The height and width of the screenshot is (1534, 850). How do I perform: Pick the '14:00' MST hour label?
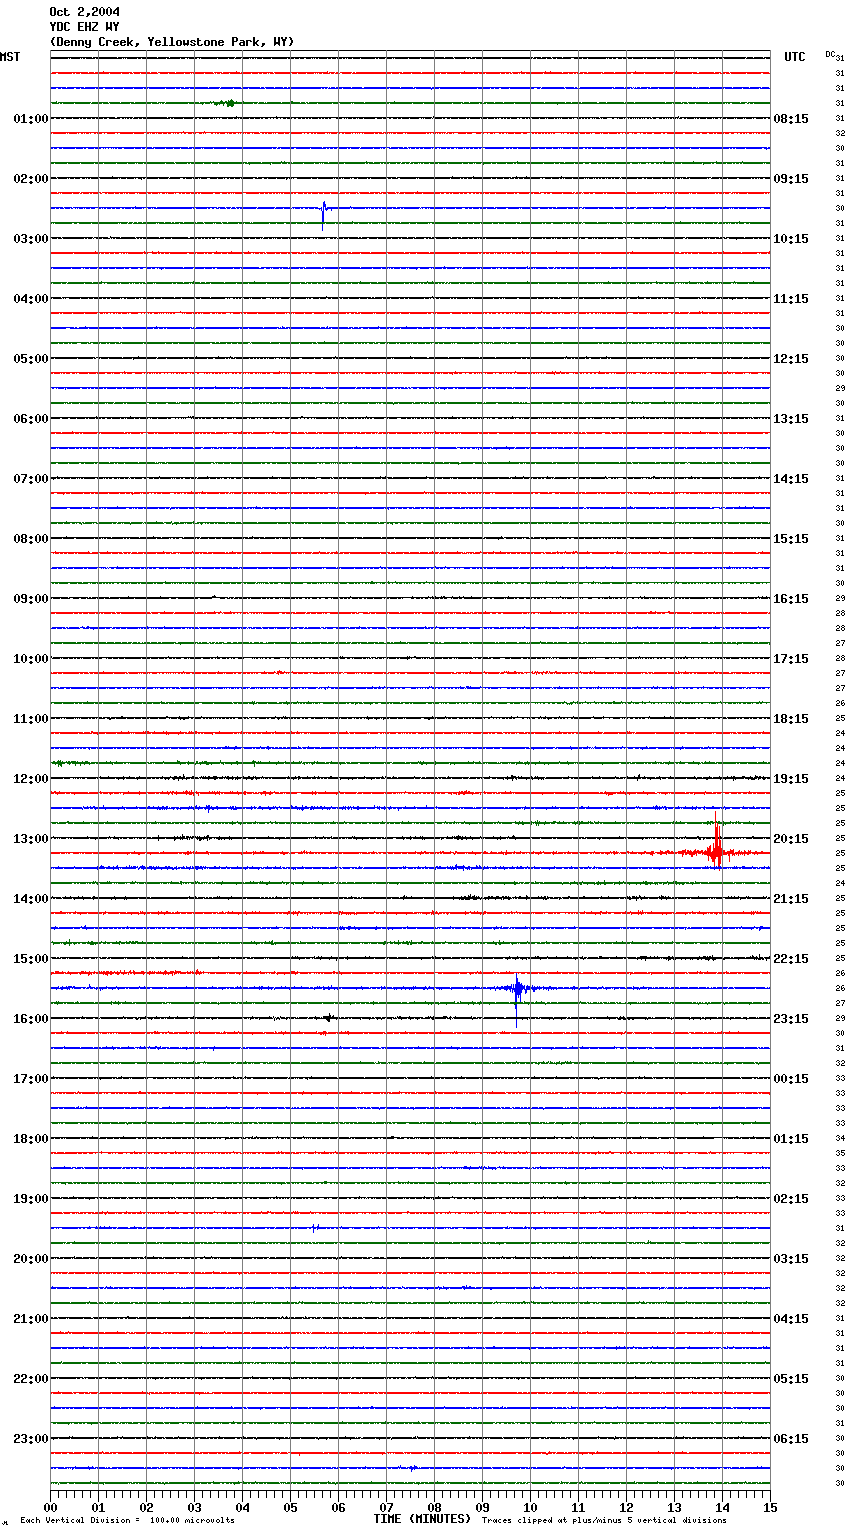point(30,899)
